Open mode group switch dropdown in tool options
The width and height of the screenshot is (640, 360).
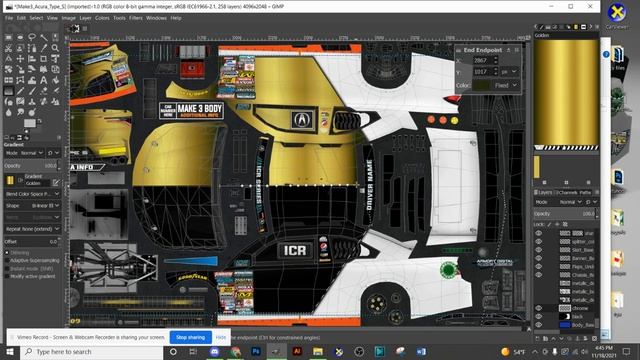53,153
